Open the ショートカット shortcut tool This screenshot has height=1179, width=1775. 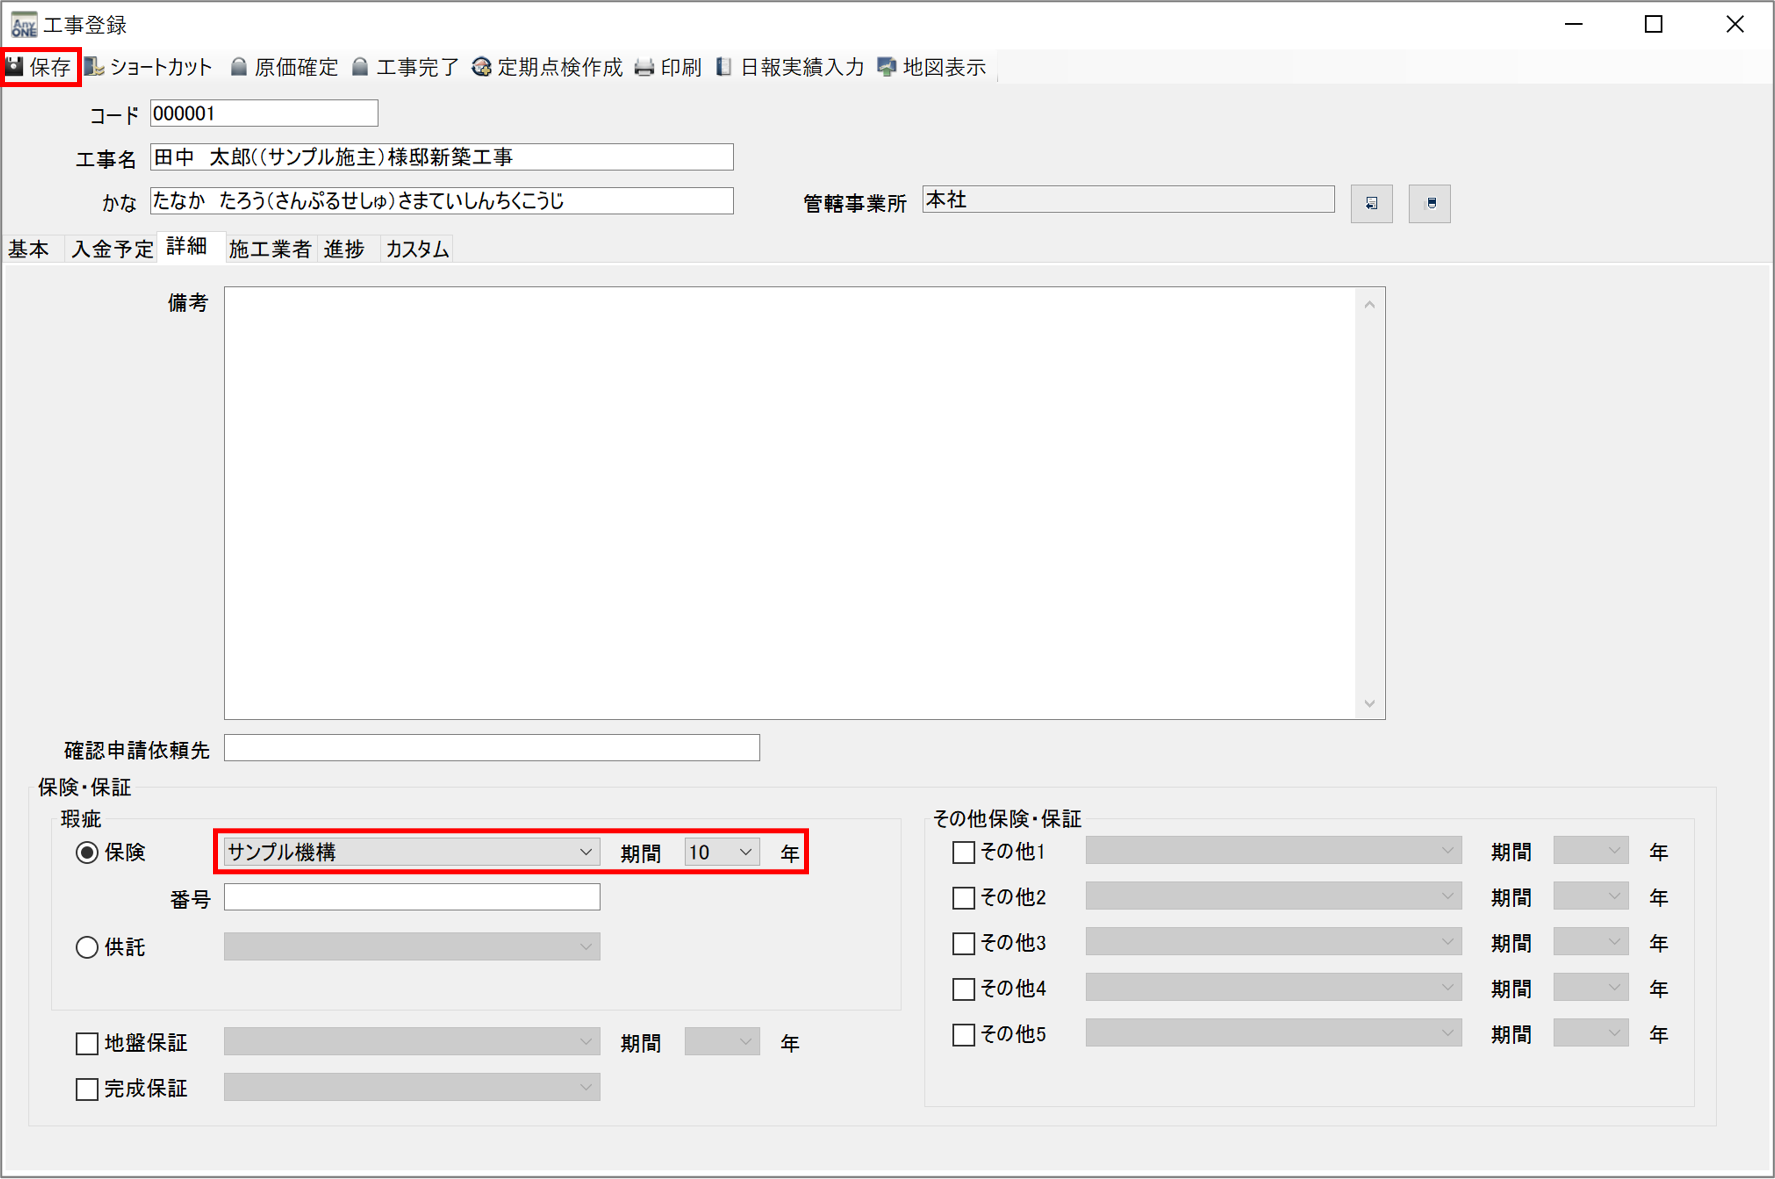tap(95, 67)
